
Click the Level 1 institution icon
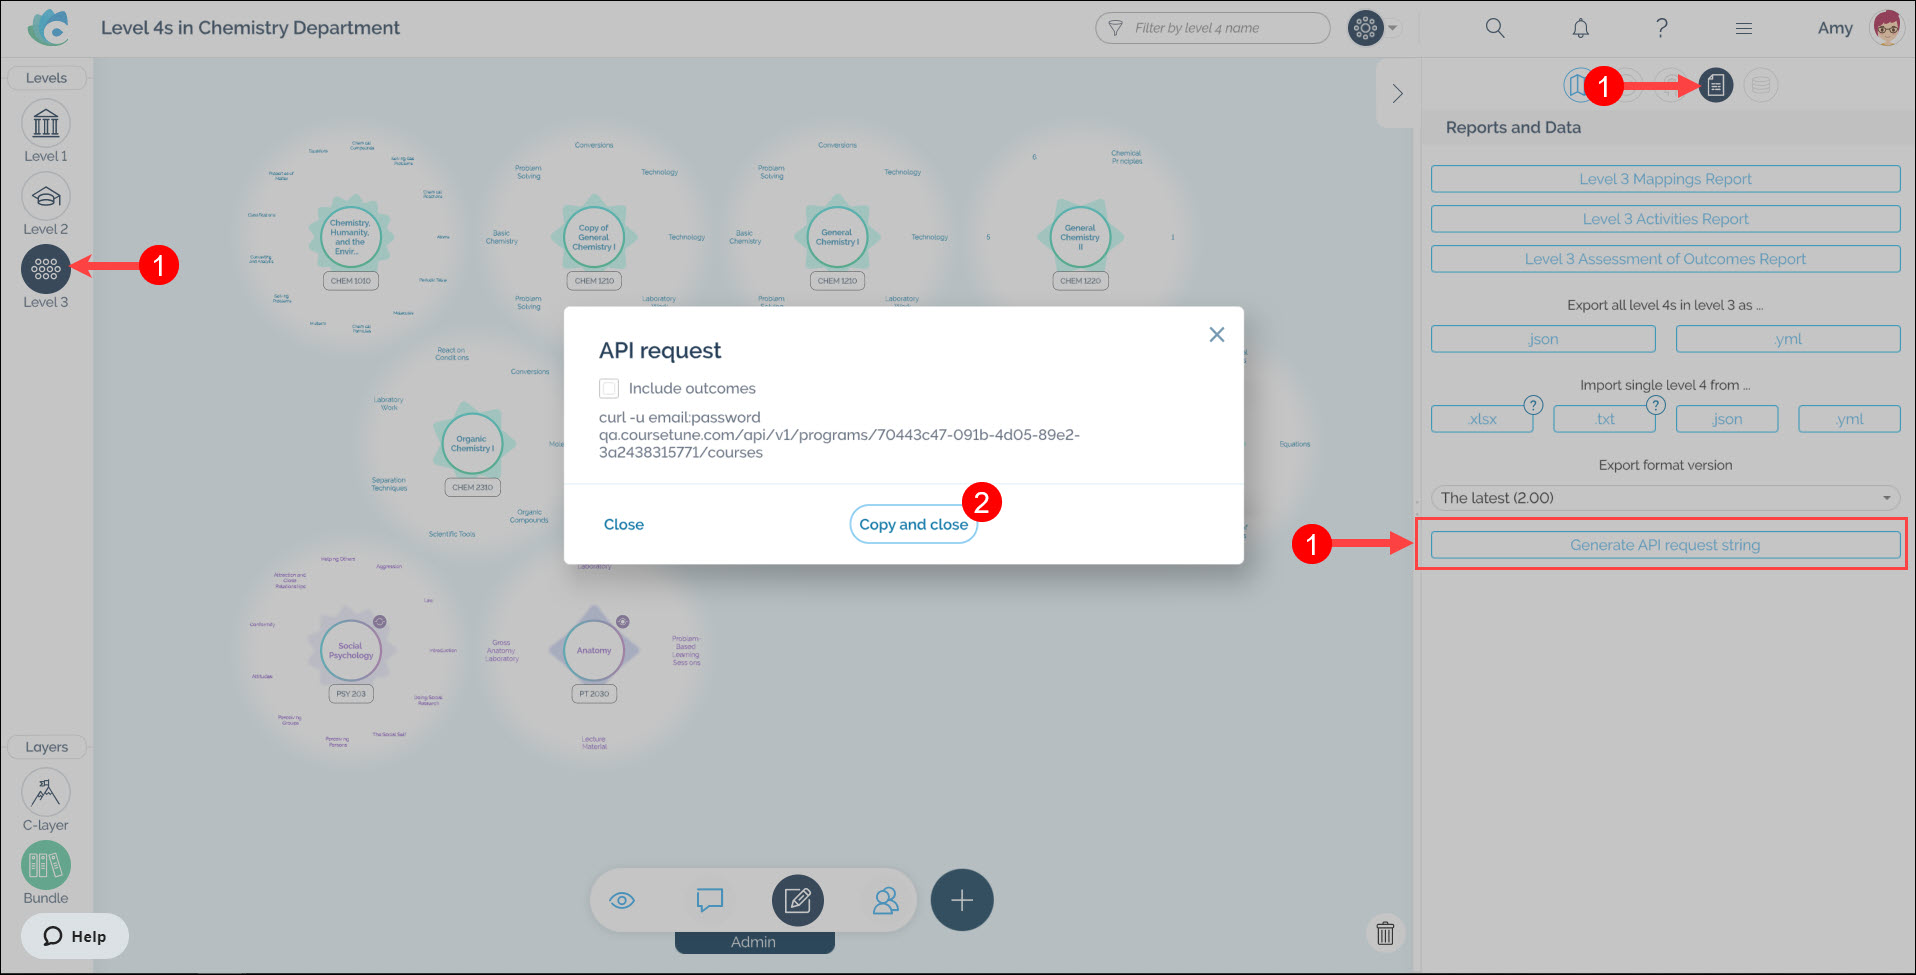(x=46, y=124)
